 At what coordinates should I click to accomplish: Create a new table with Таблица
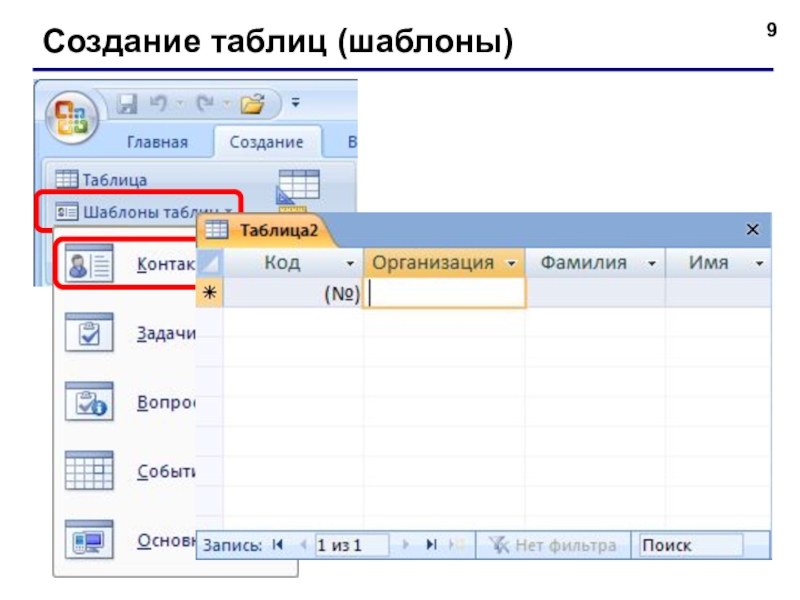(x=101, y=180)
